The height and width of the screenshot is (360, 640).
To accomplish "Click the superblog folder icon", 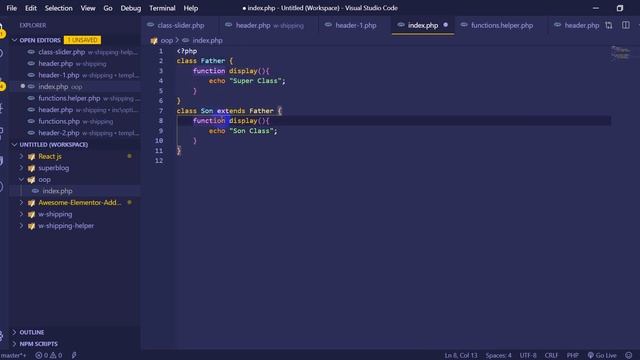I will [31, 168].
